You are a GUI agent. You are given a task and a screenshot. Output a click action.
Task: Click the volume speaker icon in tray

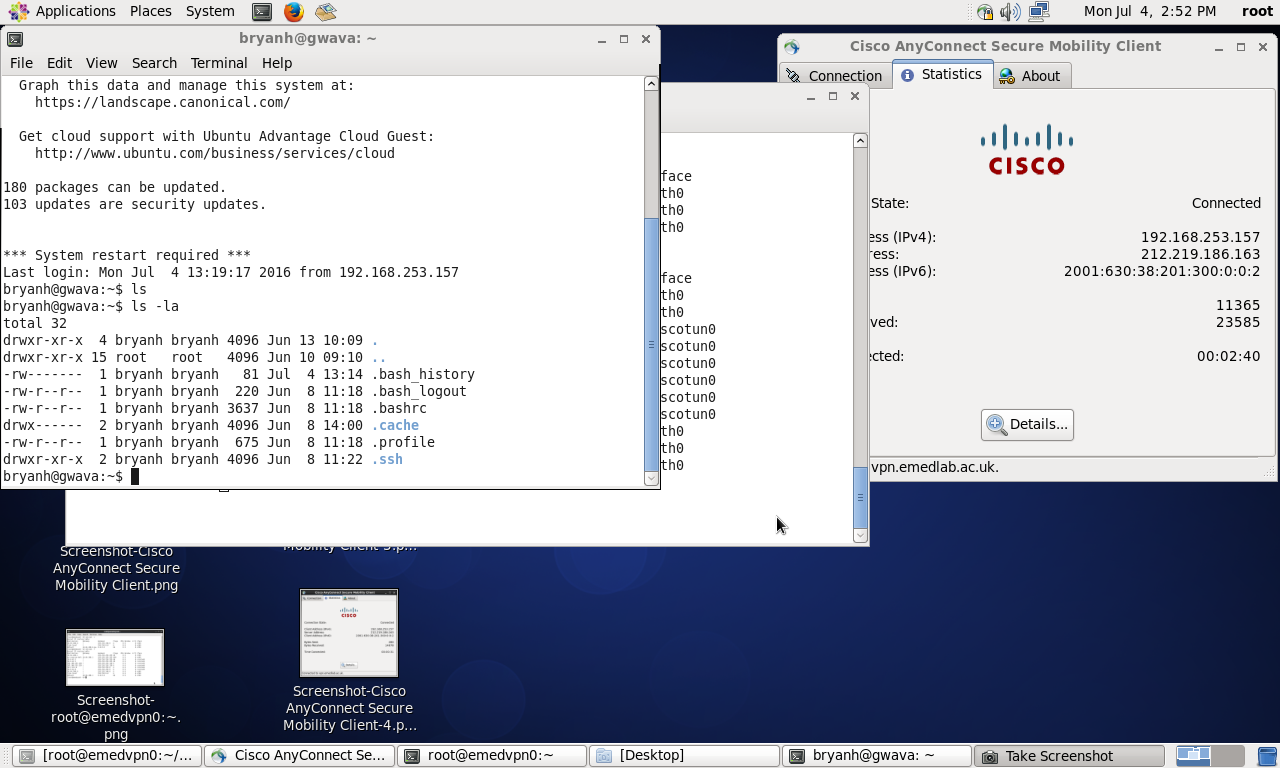coord(1010,12)
